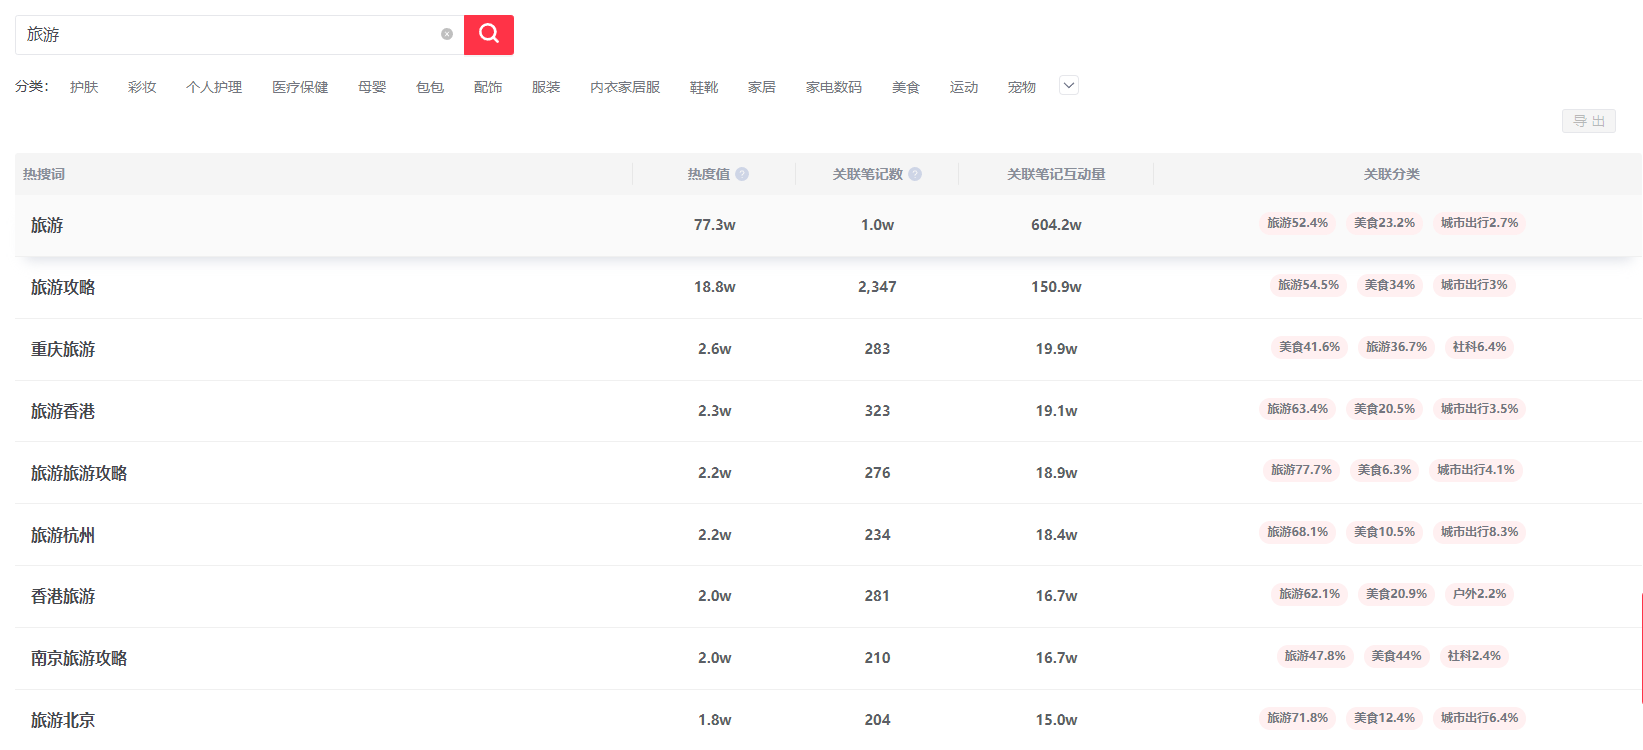Click the 旅游52.4% category tag
The height and width of the screenshot is (750, 1643).
tap(1297, 223)
